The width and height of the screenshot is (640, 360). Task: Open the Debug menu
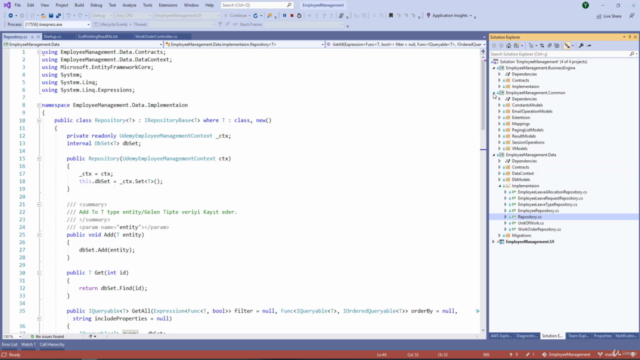[x=96, y=5]
